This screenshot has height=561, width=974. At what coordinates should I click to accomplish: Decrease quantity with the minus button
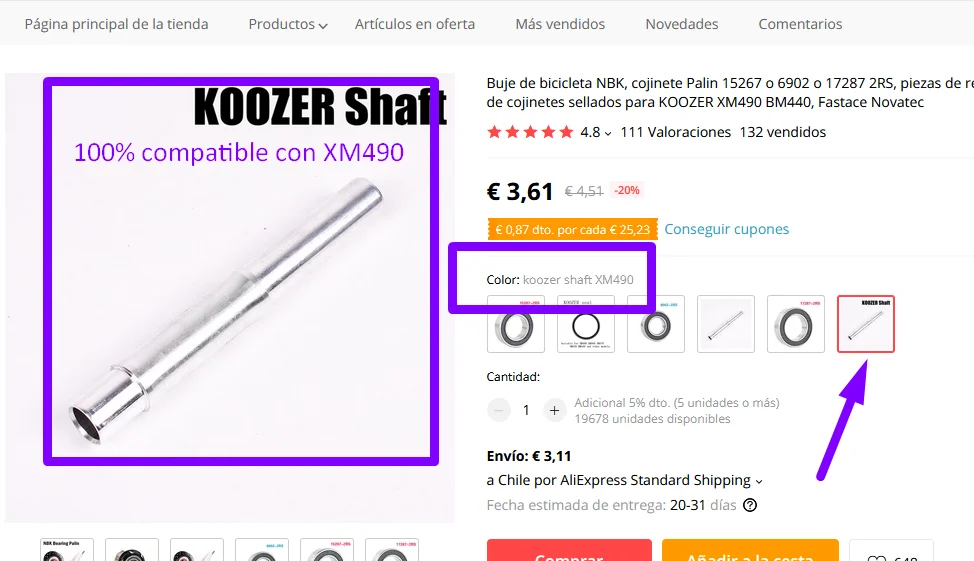[498, 410]
